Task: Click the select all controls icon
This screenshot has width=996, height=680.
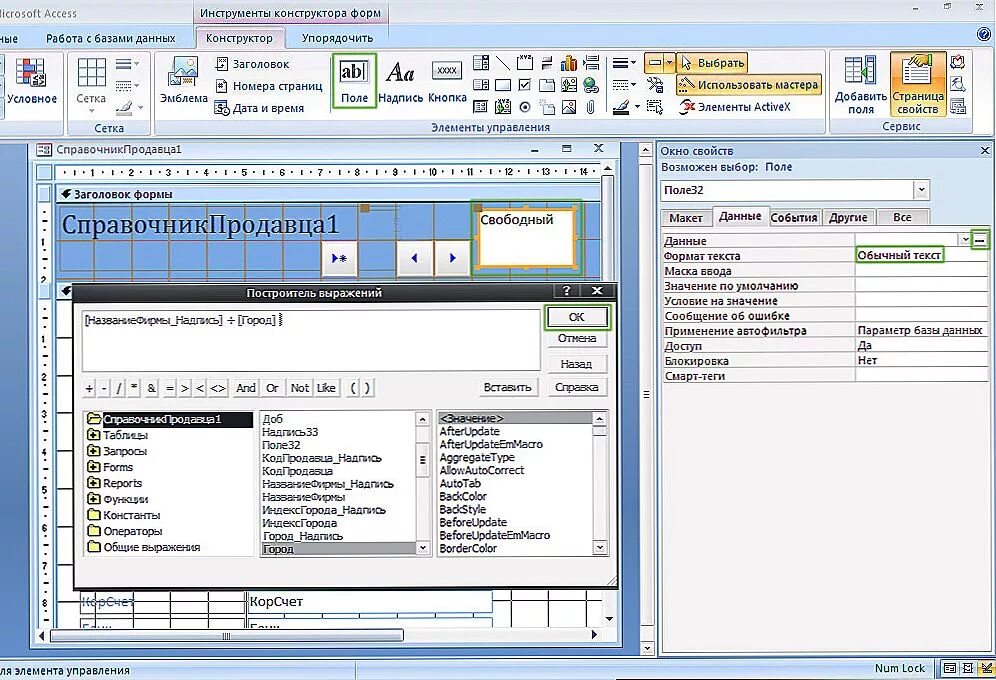Action: point(655,107)
